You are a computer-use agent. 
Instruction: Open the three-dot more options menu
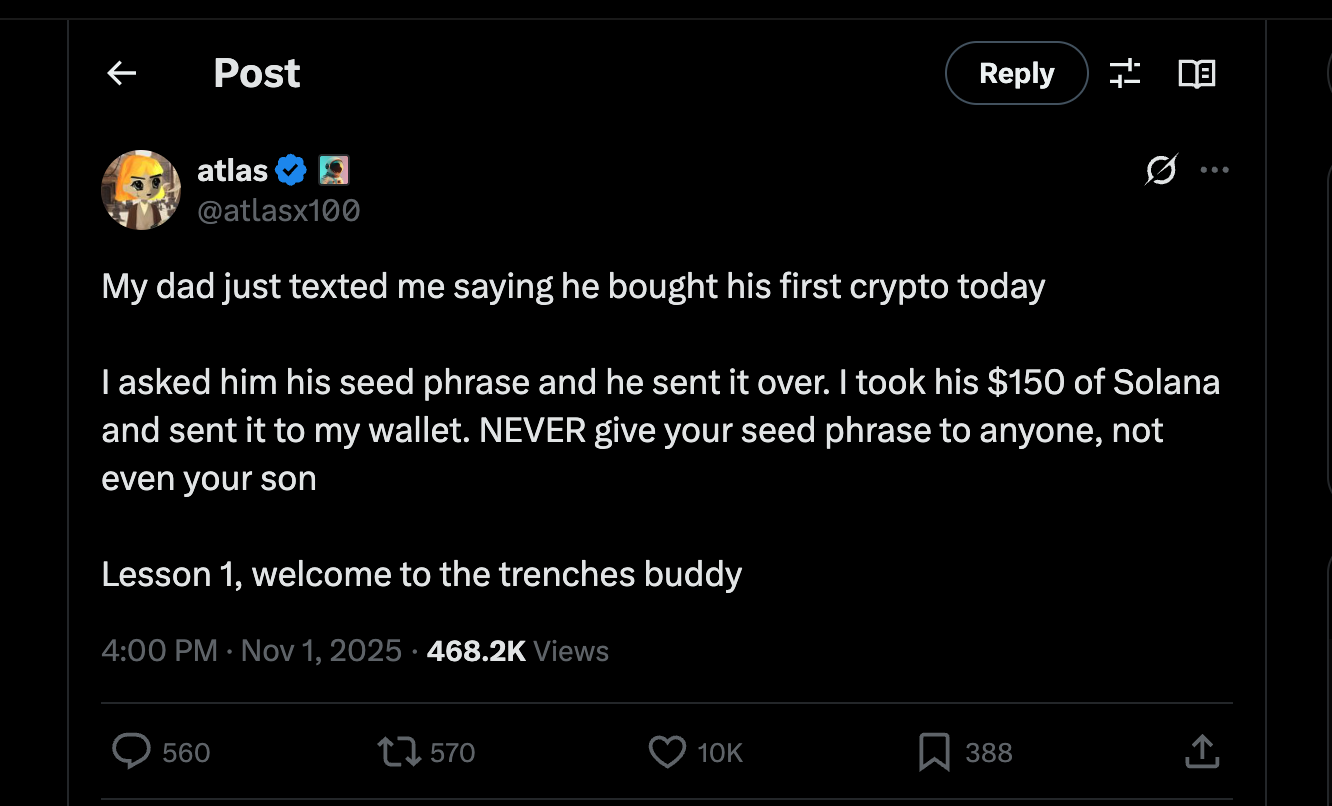pos(1214,170)
